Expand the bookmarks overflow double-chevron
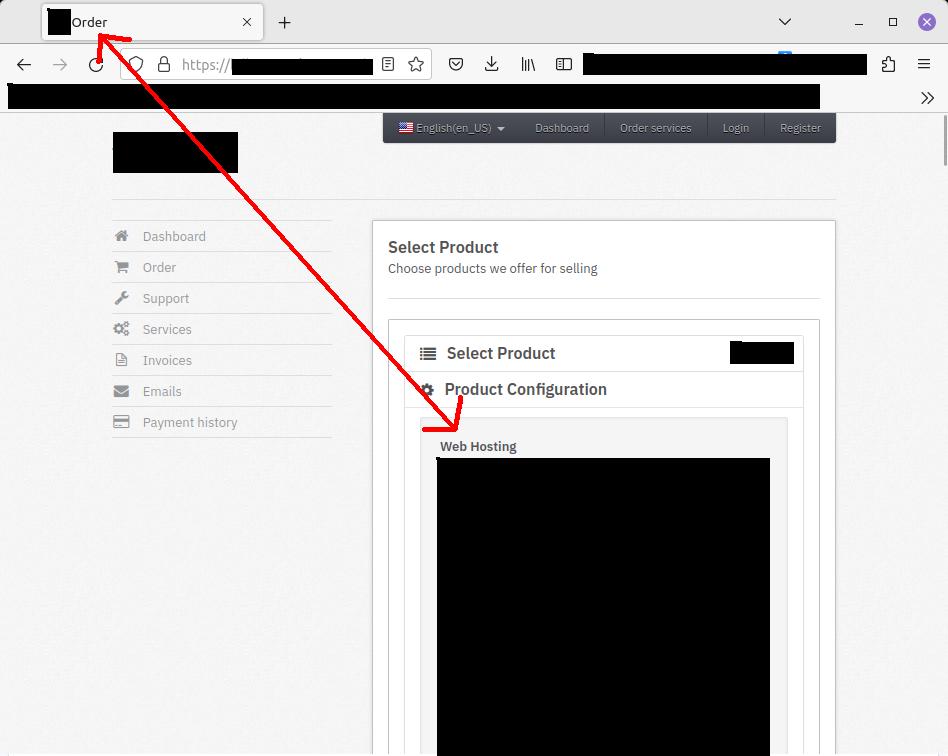This screenshot has width=948, height=756. tap(927, 97)
